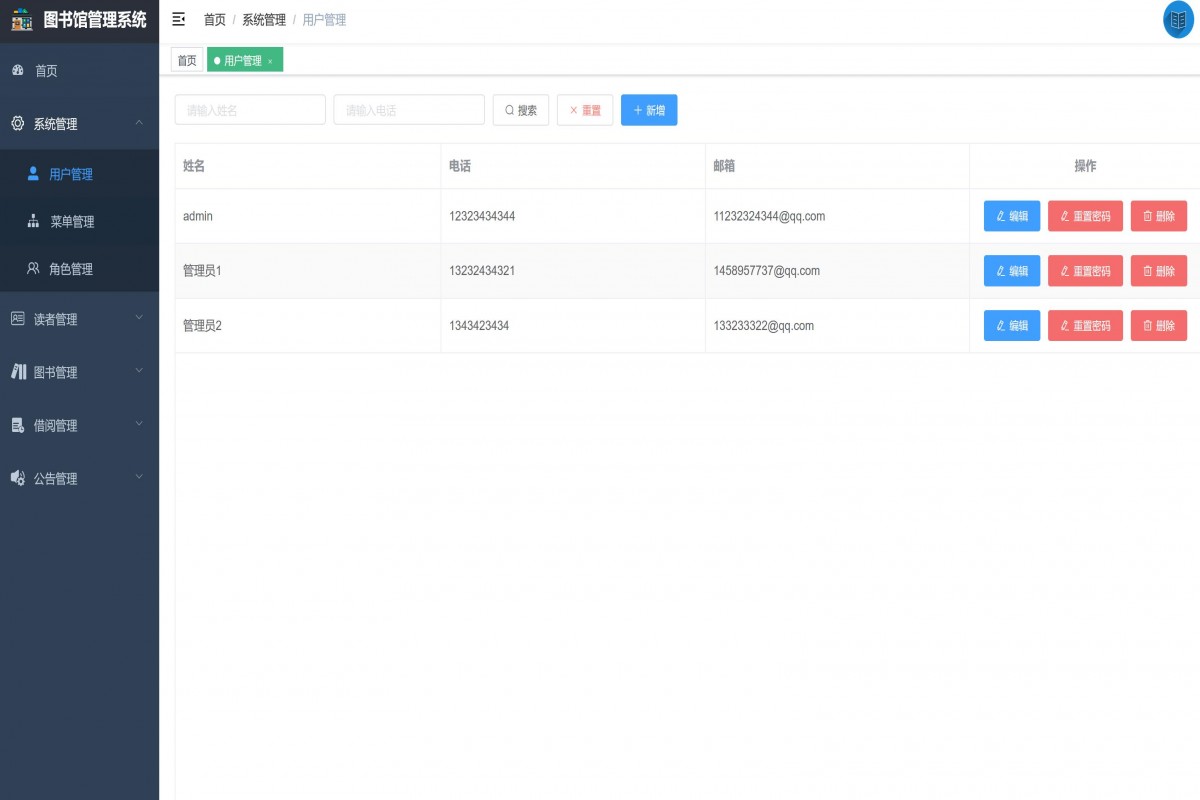The image size is (1200, 800).
Task: Close the 用户管理 tab with x
Action: coord(270,62)
